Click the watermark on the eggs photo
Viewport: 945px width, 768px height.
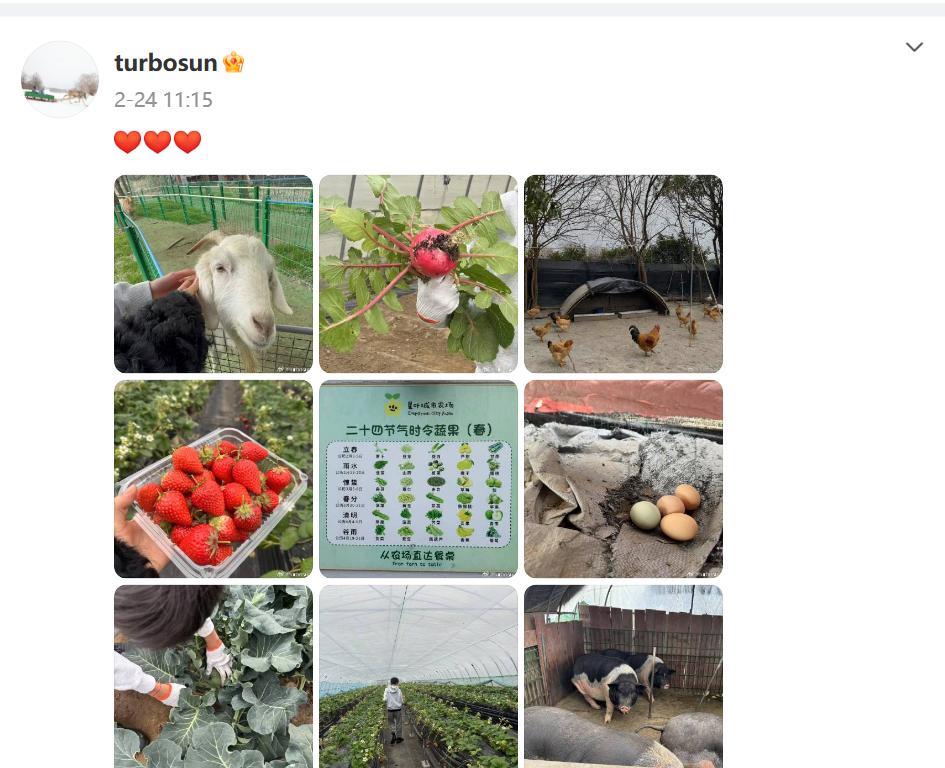[702, 573]
